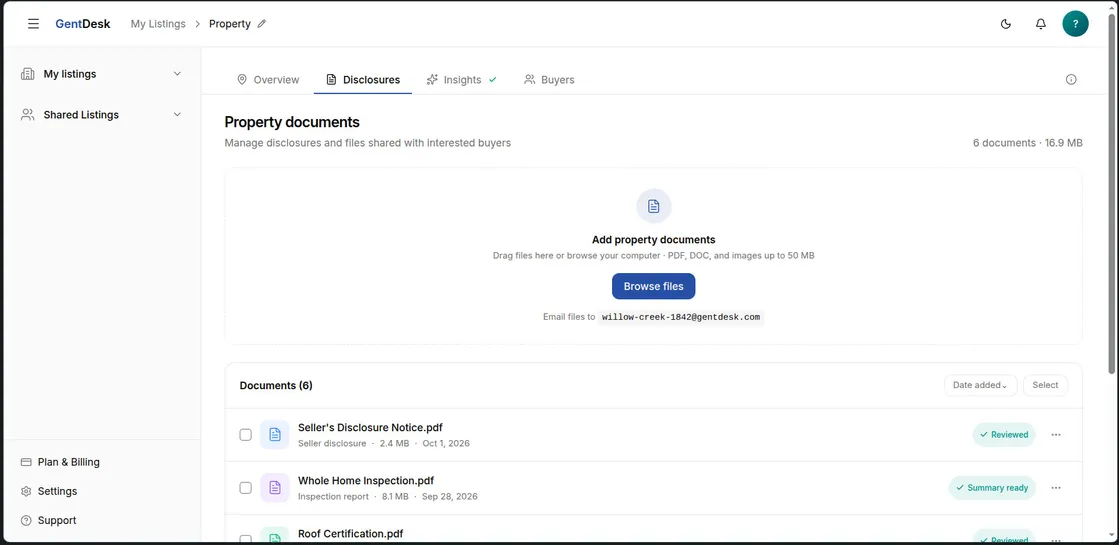Viewport: 1119px width, 545px height.
Task: Click the Settings gear icon
Action: click(26, 491)
